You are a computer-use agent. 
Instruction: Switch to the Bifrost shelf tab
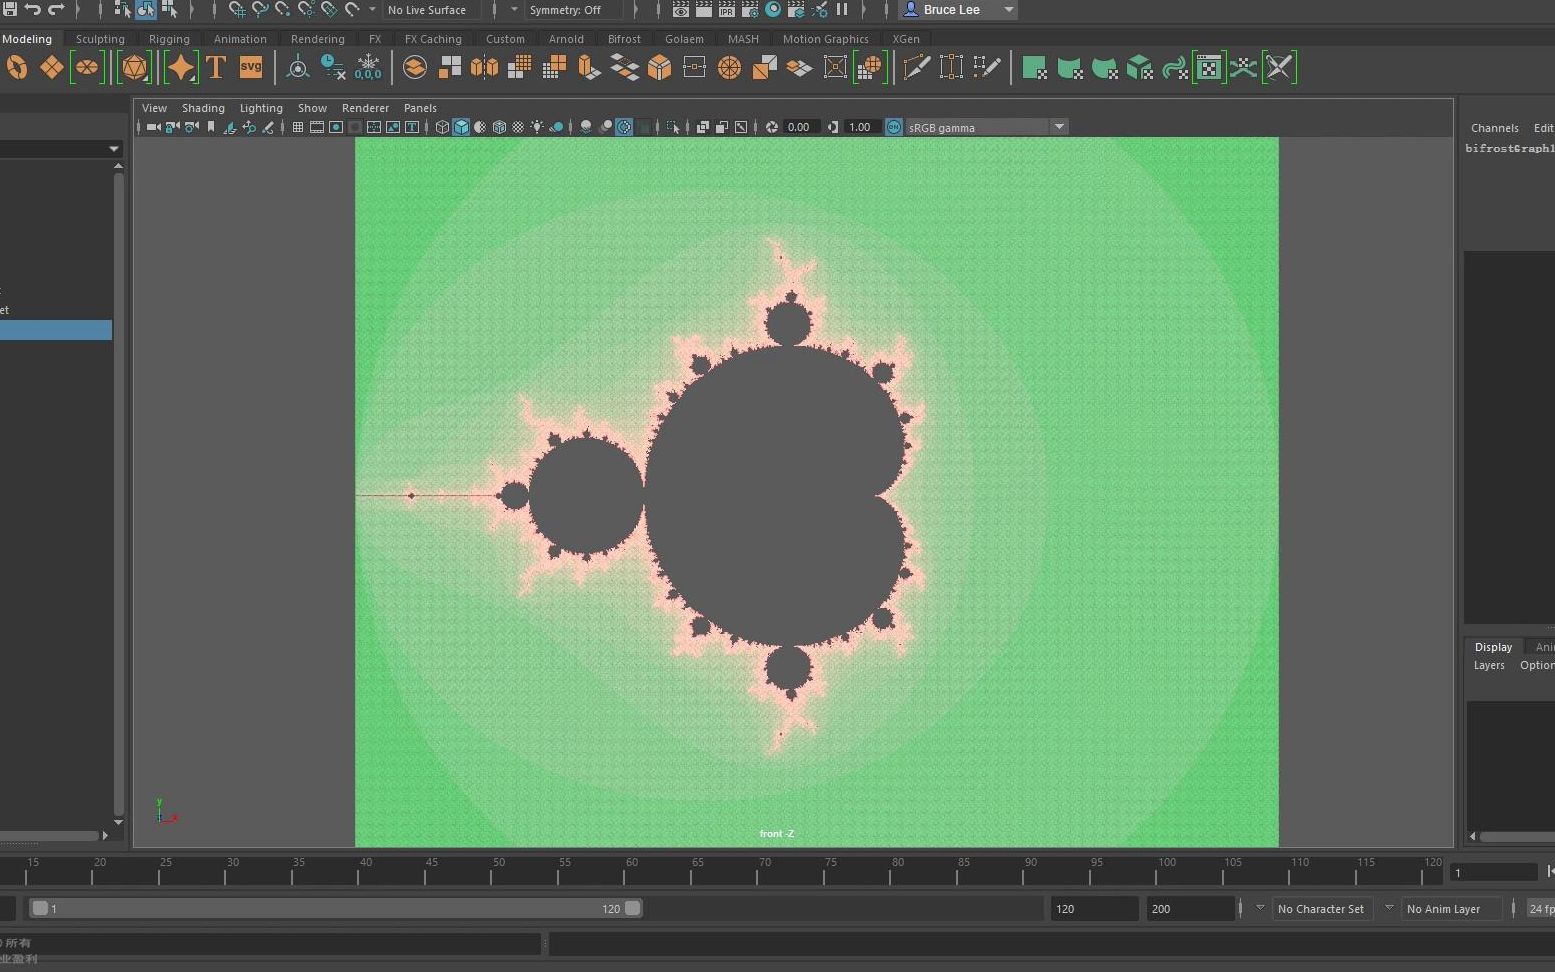(624, 39)
